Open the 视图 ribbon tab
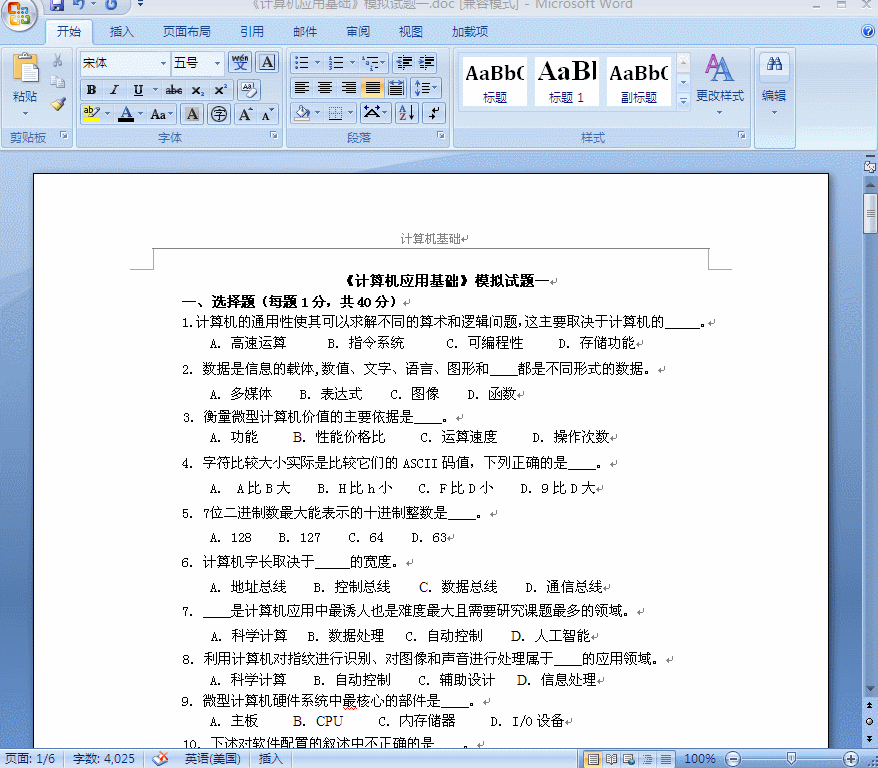Screen dimensions: 878x768 click(x=410, y=31)
